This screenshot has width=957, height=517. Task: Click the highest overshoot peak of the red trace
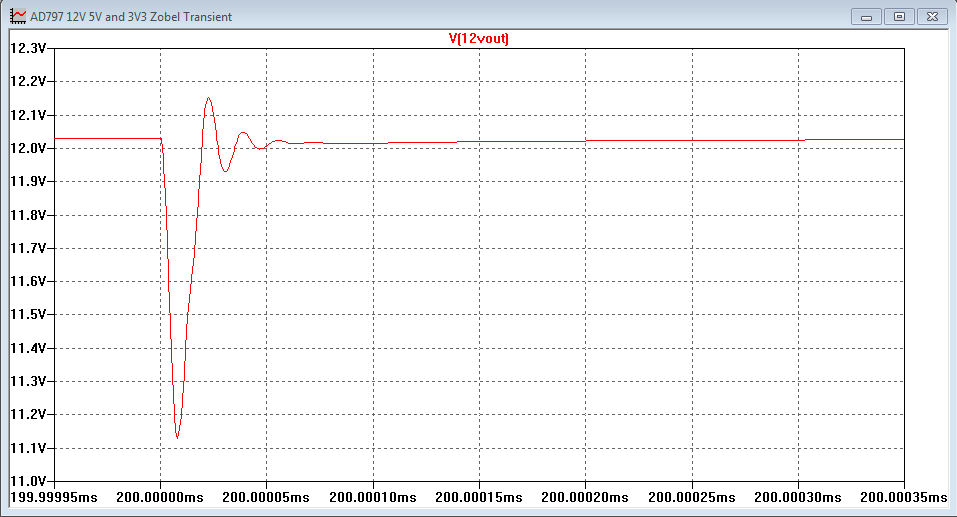tap(209, 98)
